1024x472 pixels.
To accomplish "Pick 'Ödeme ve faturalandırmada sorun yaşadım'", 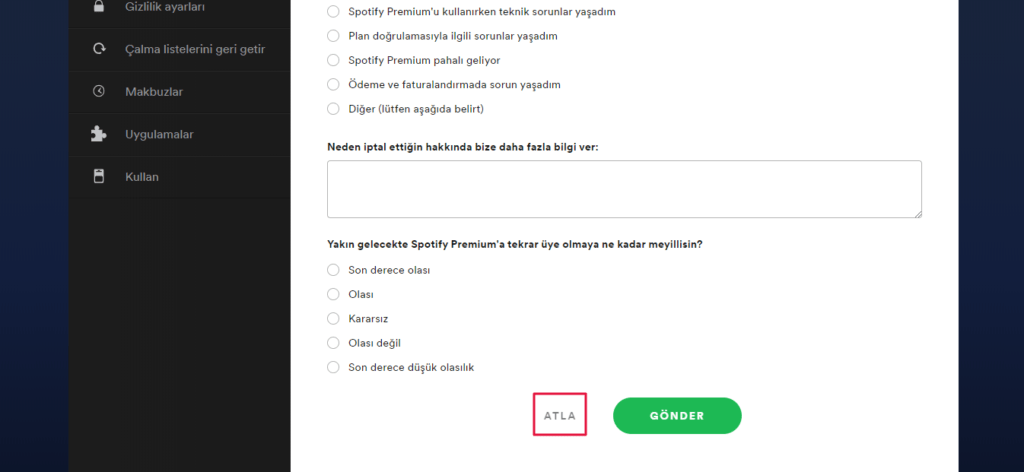I will (334, 85).
